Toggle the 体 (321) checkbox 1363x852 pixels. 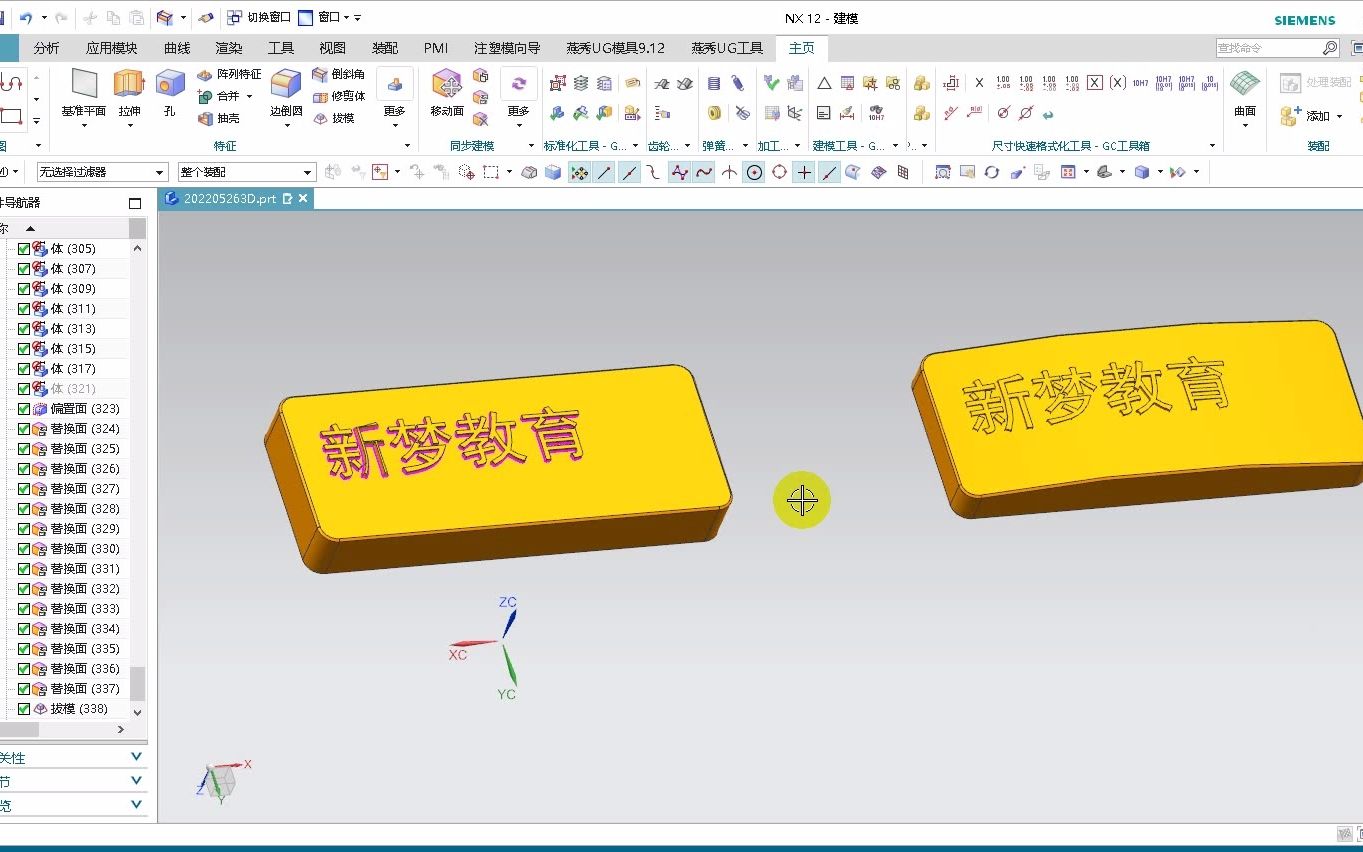24,388
